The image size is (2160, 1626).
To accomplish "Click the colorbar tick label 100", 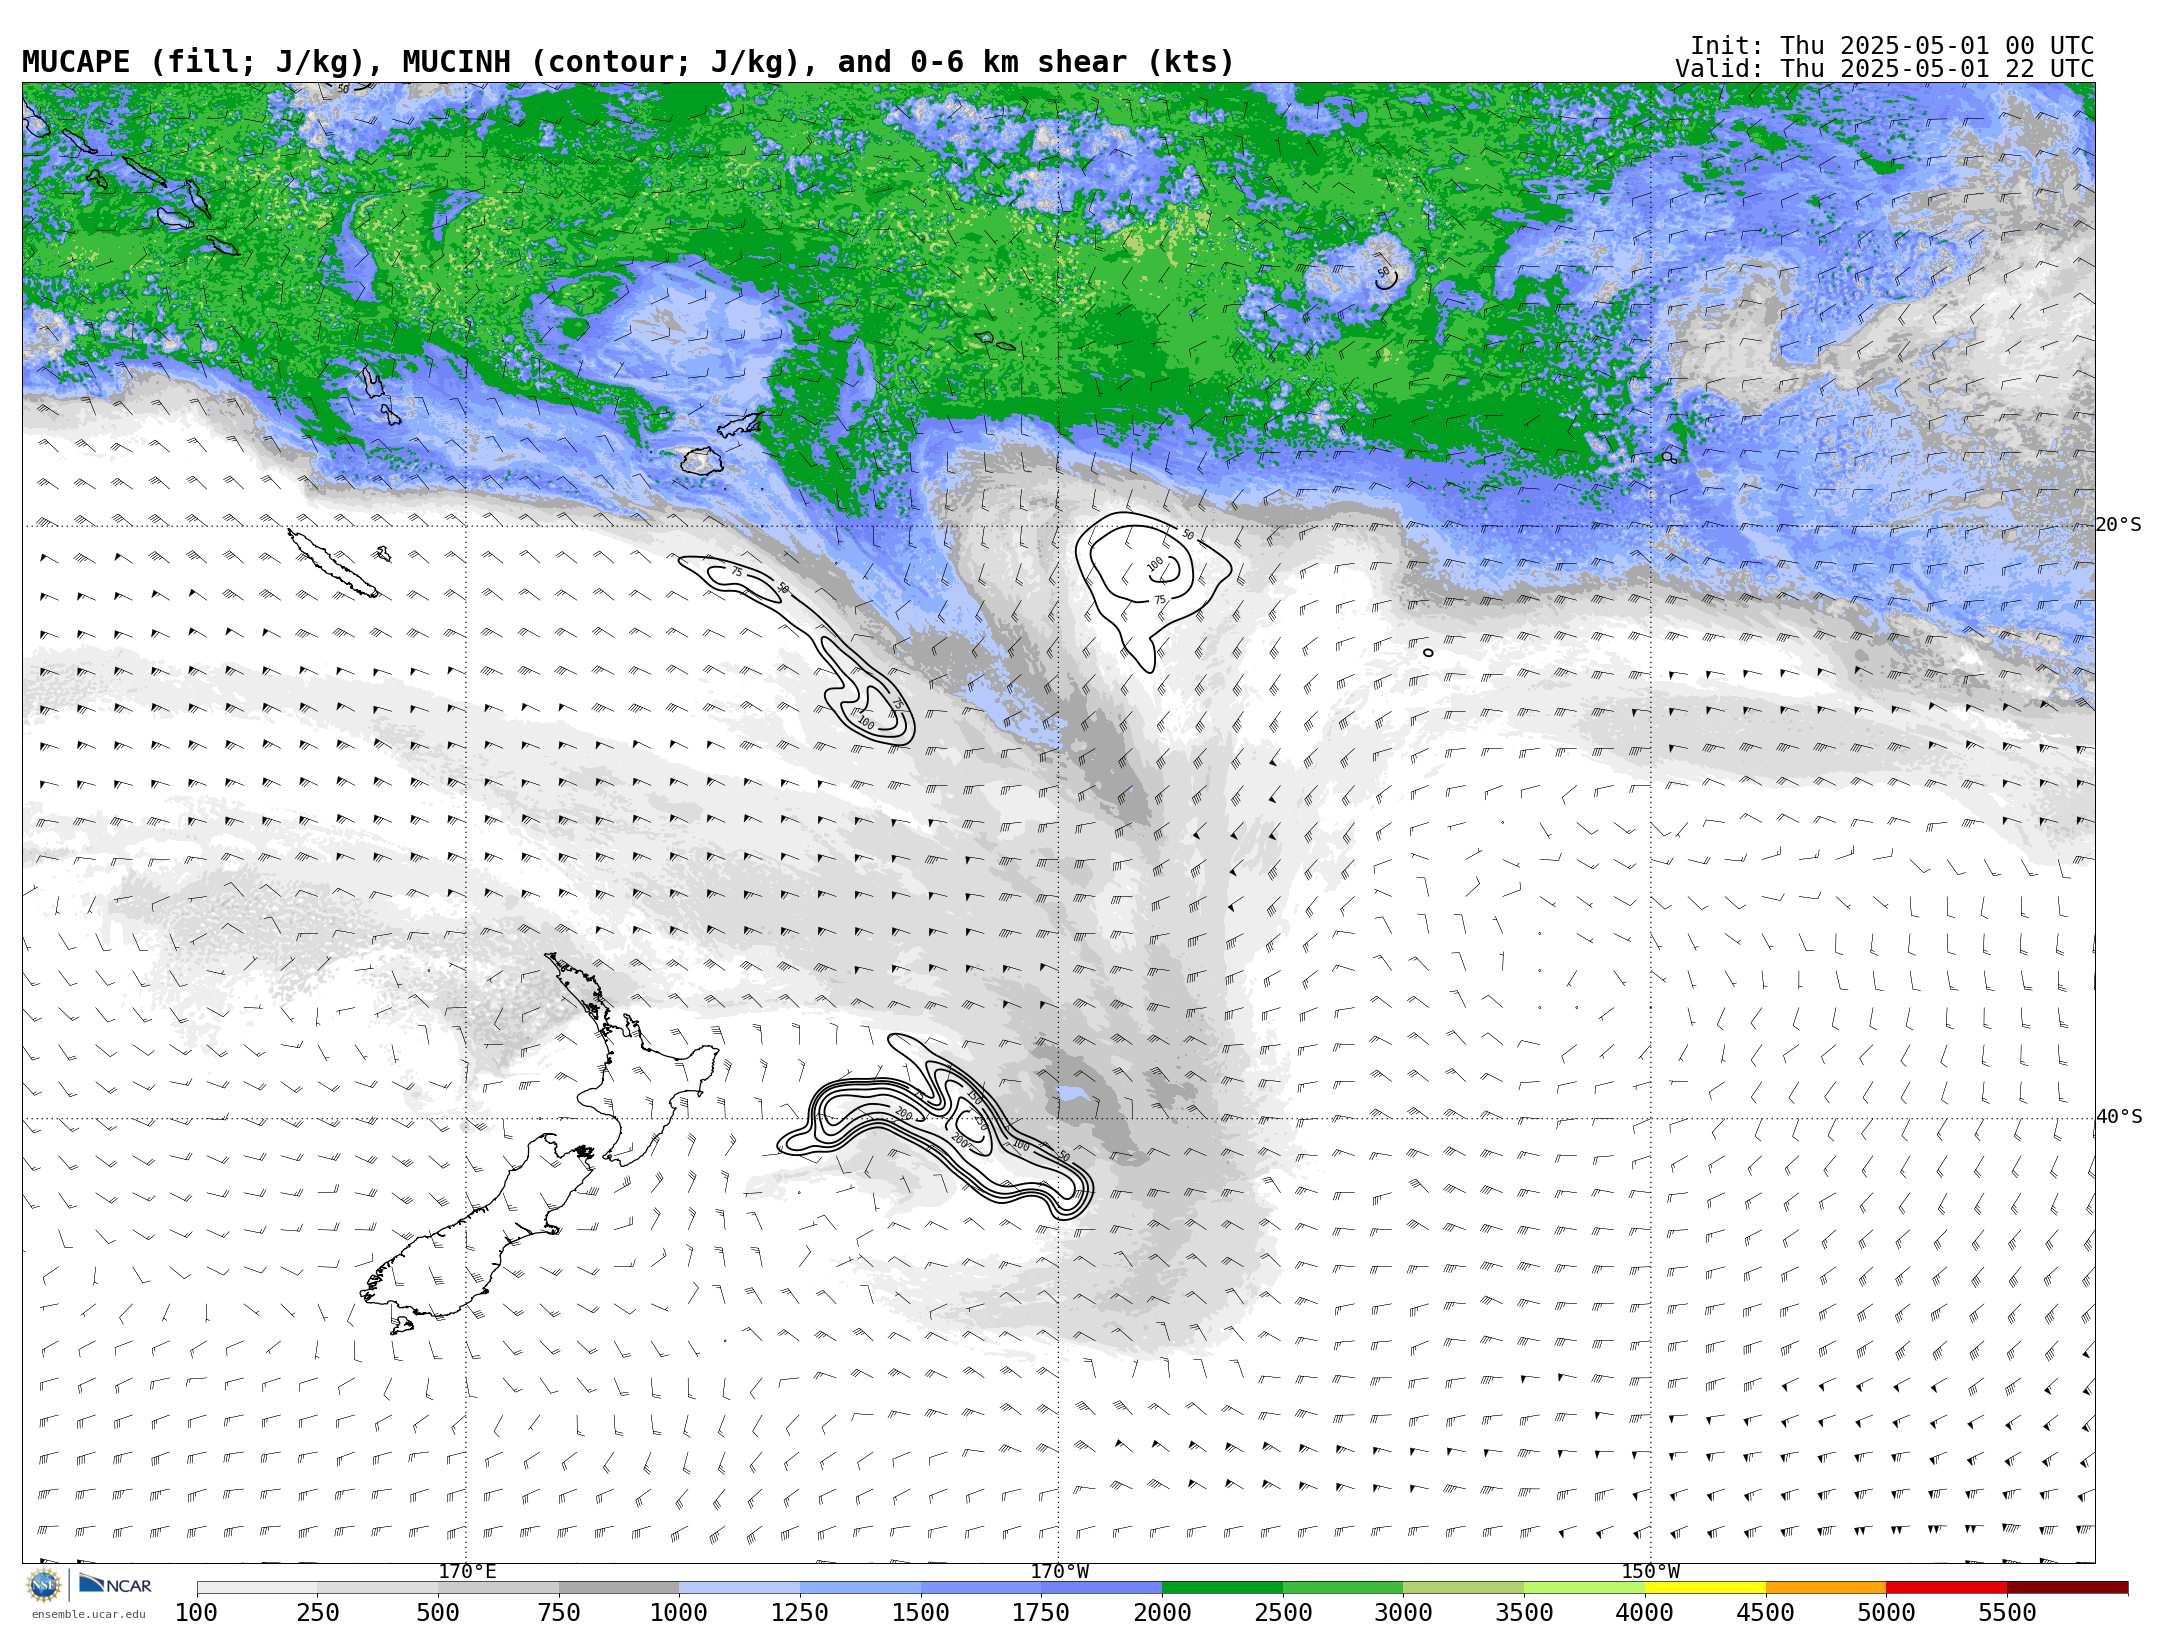I will [x=197, y=1613].
